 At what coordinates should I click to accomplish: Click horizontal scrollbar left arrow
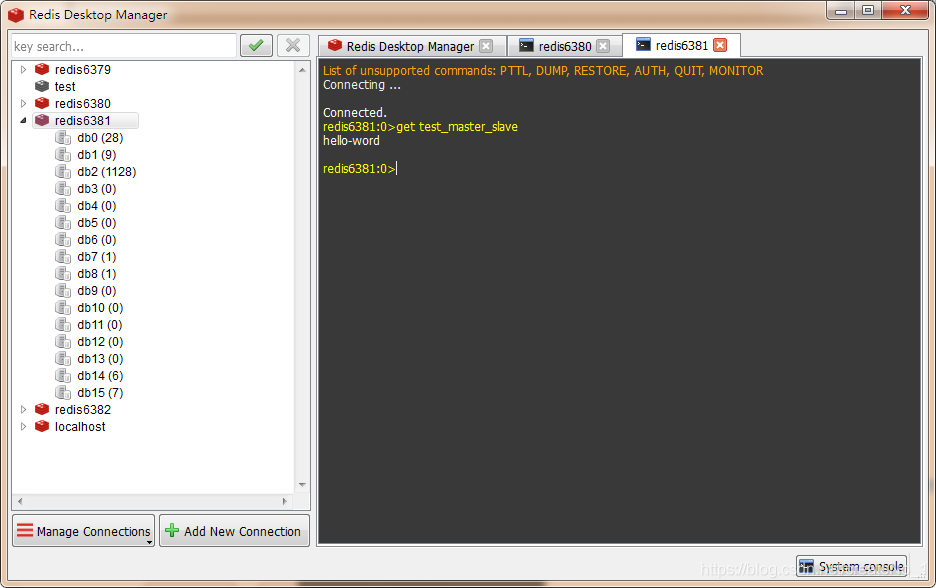point(20,501)
